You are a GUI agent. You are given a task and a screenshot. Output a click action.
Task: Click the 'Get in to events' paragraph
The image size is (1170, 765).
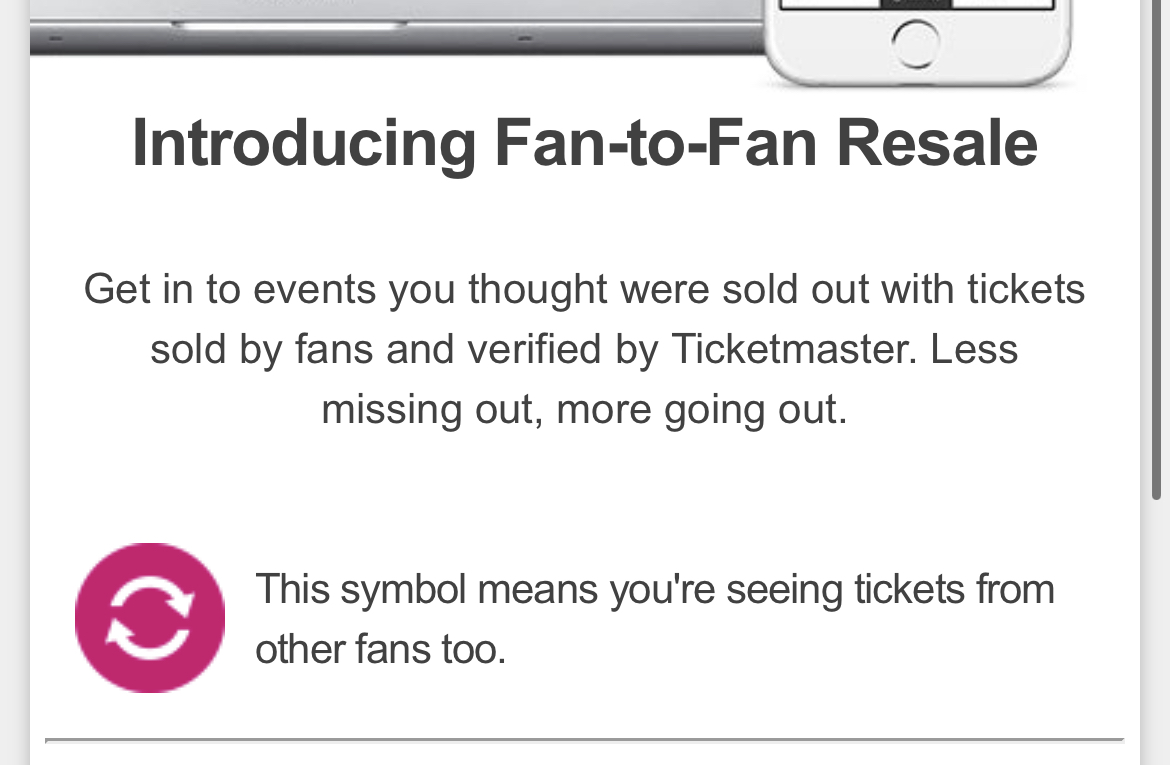click(x=584, y=349)
